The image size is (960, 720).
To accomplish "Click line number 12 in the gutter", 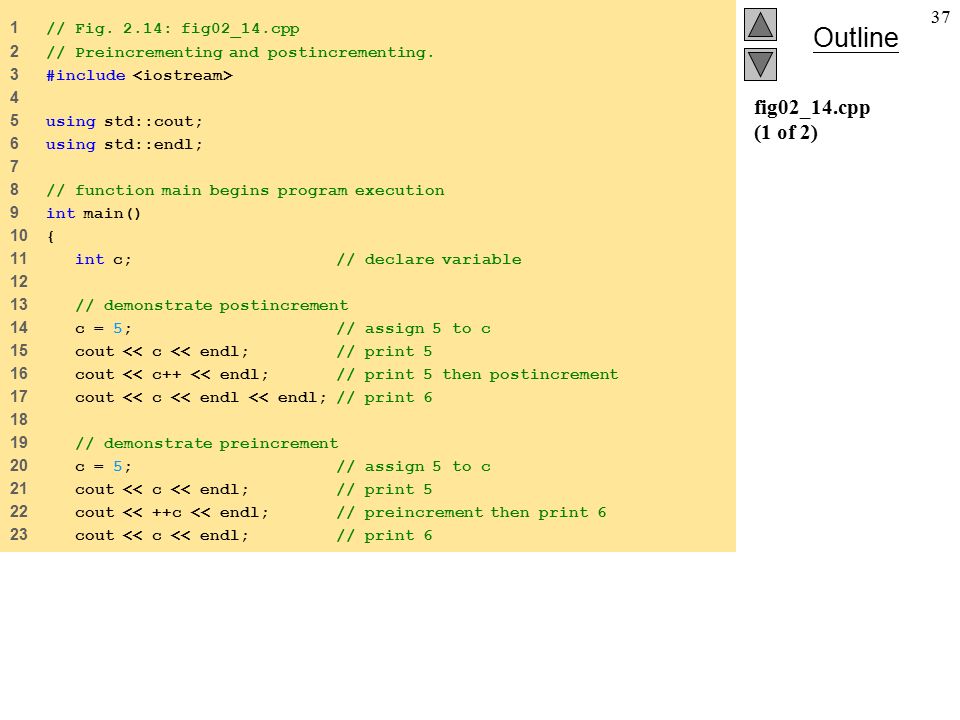I will coord(19,282).
